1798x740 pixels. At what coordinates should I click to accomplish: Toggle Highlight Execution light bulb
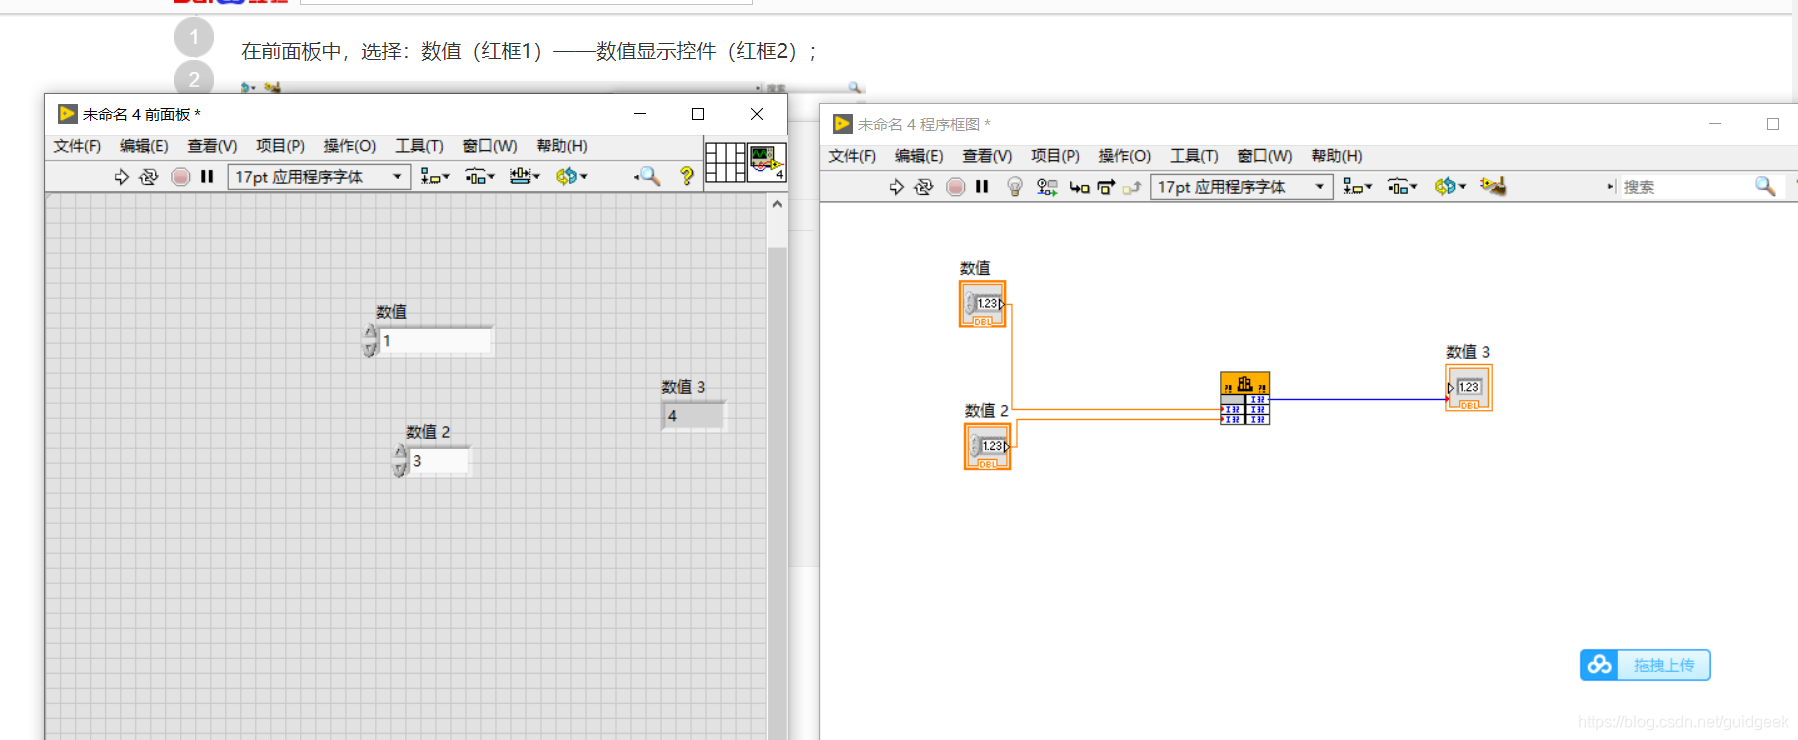coord(1014,187)
